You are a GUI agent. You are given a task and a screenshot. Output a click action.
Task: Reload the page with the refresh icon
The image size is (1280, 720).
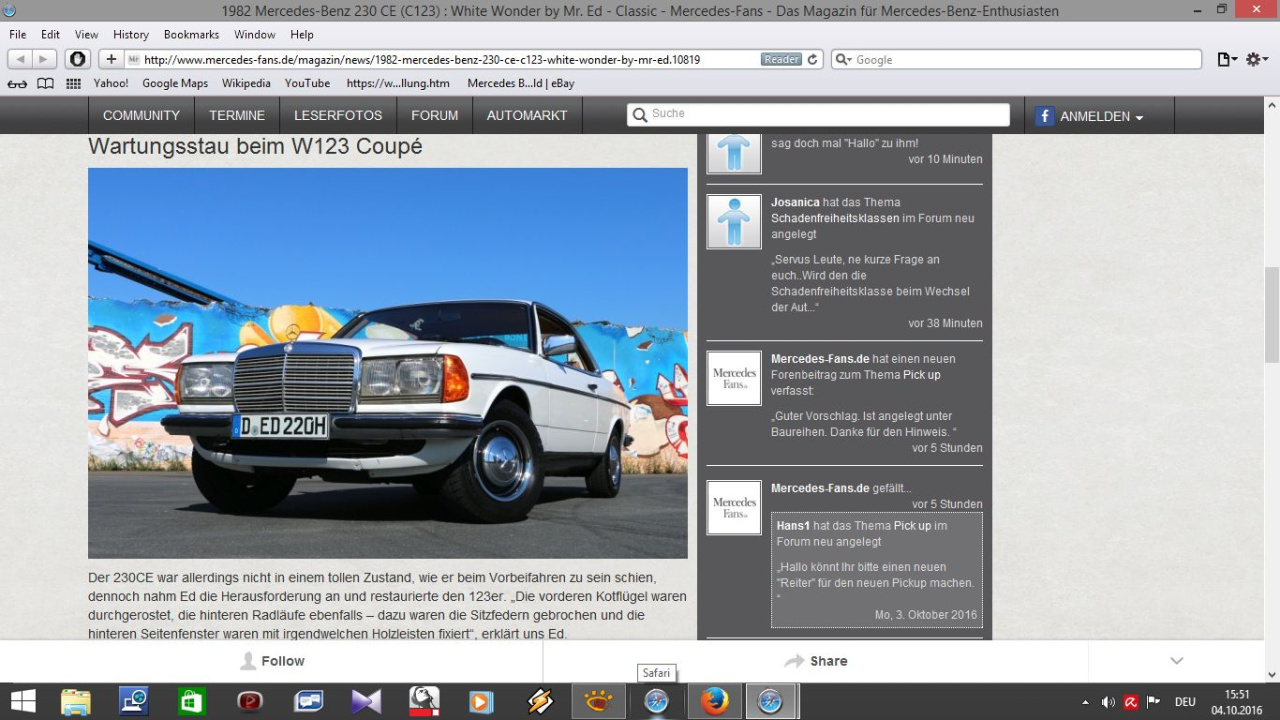(x=813, y=60)
